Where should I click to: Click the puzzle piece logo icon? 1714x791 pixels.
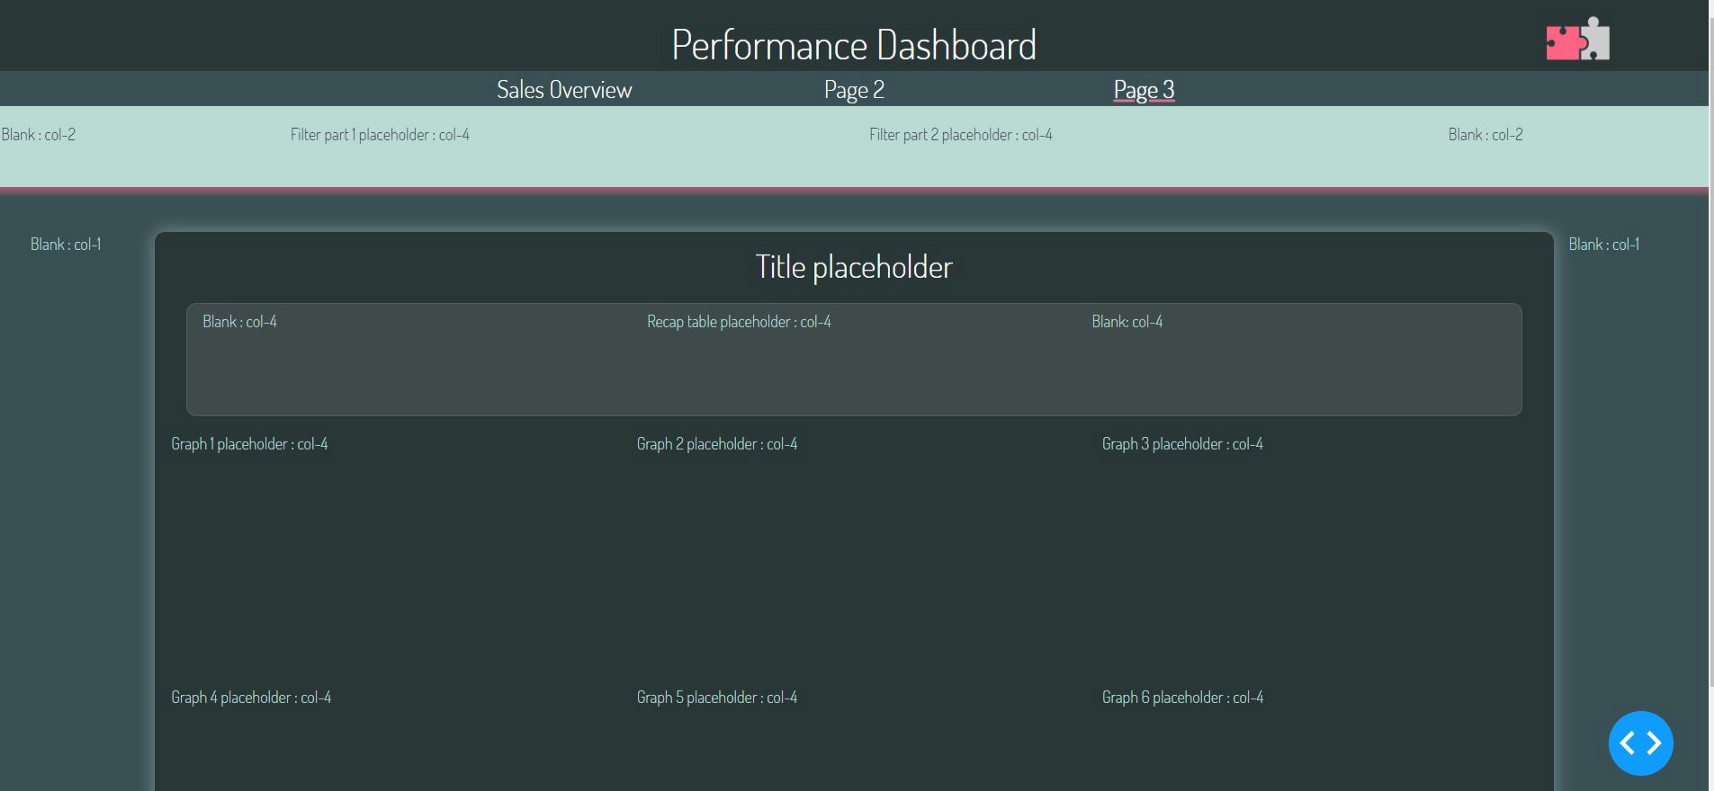tap(1578, 40)
